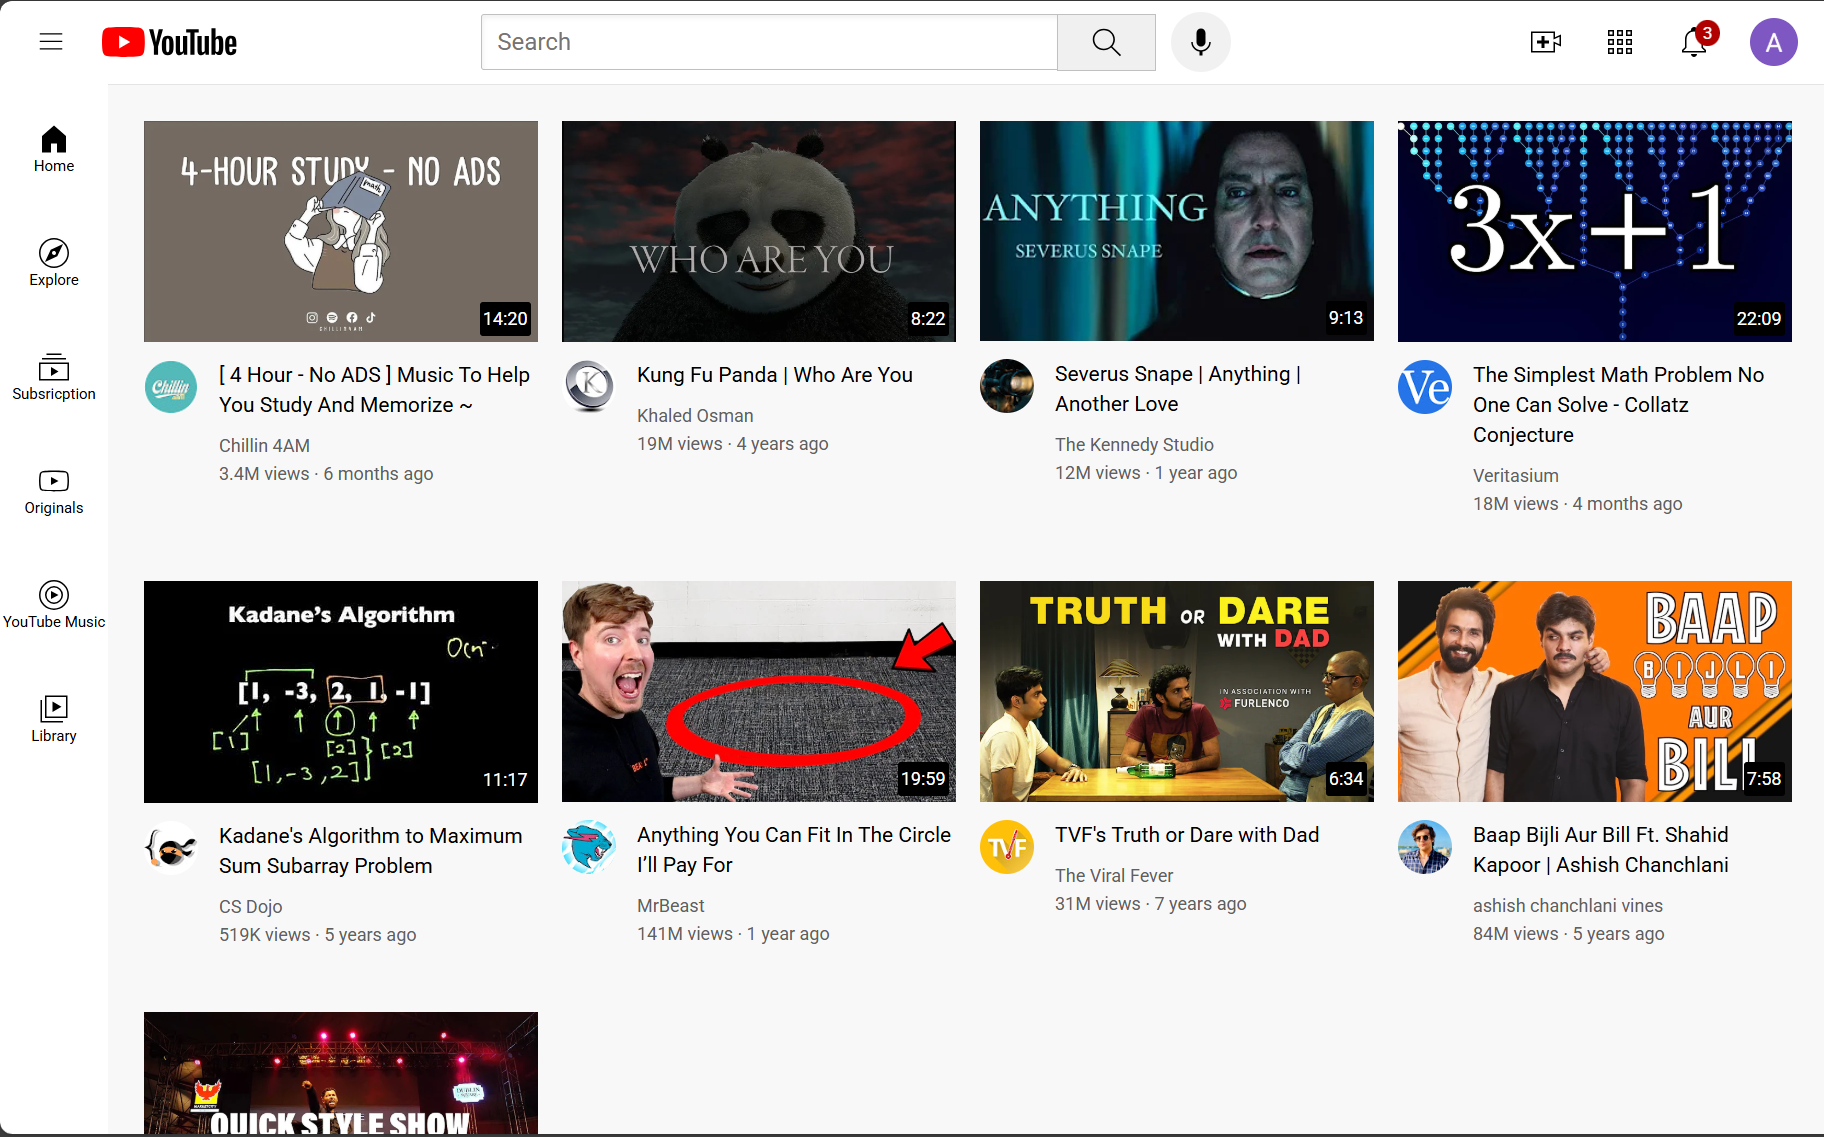Select Home in the left sidebar

click(53, 149)
